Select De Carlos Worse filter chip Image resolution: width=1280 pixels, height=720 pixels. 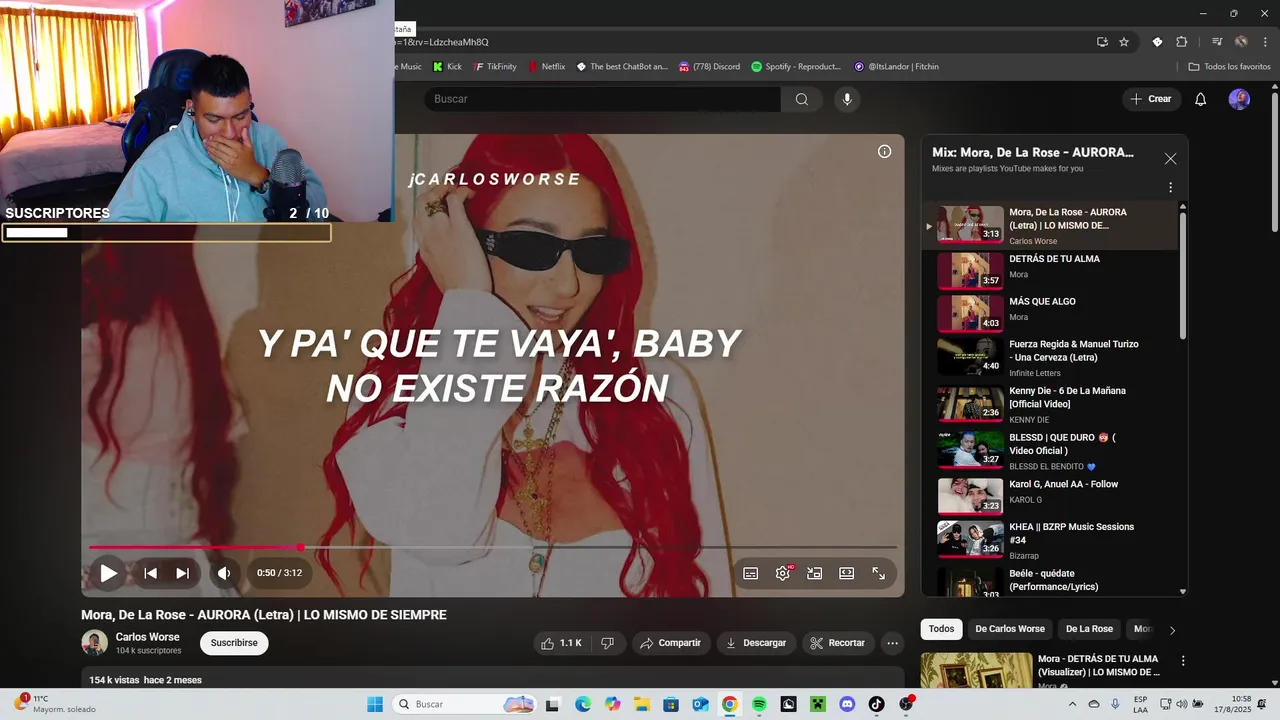[x=1010, y=629]
